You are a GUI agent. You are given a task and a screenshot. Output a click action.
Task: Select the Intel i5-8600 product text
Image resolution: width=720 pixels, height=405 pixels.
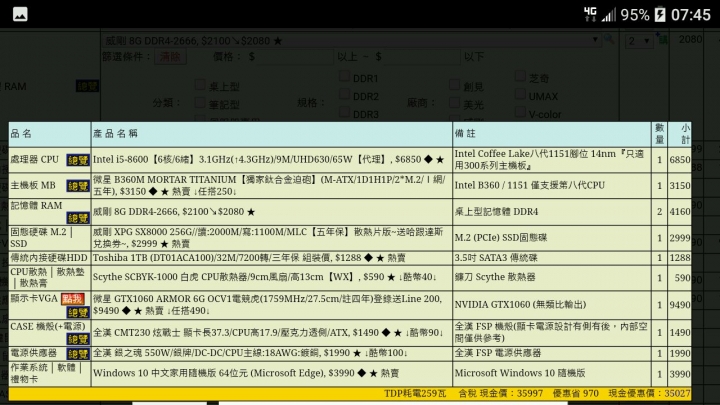(269, 159)
